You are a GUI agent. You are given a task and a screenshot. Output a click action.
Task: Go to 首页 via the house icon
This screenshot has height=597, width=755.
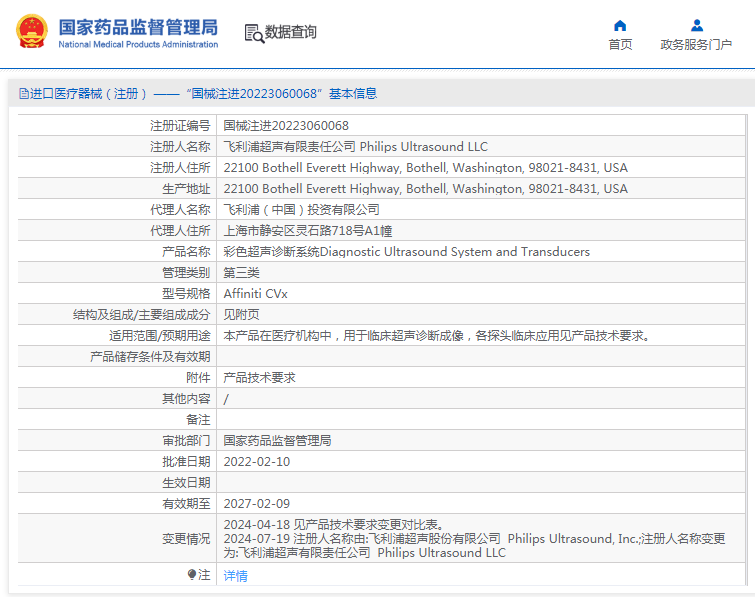pos(620,26)
